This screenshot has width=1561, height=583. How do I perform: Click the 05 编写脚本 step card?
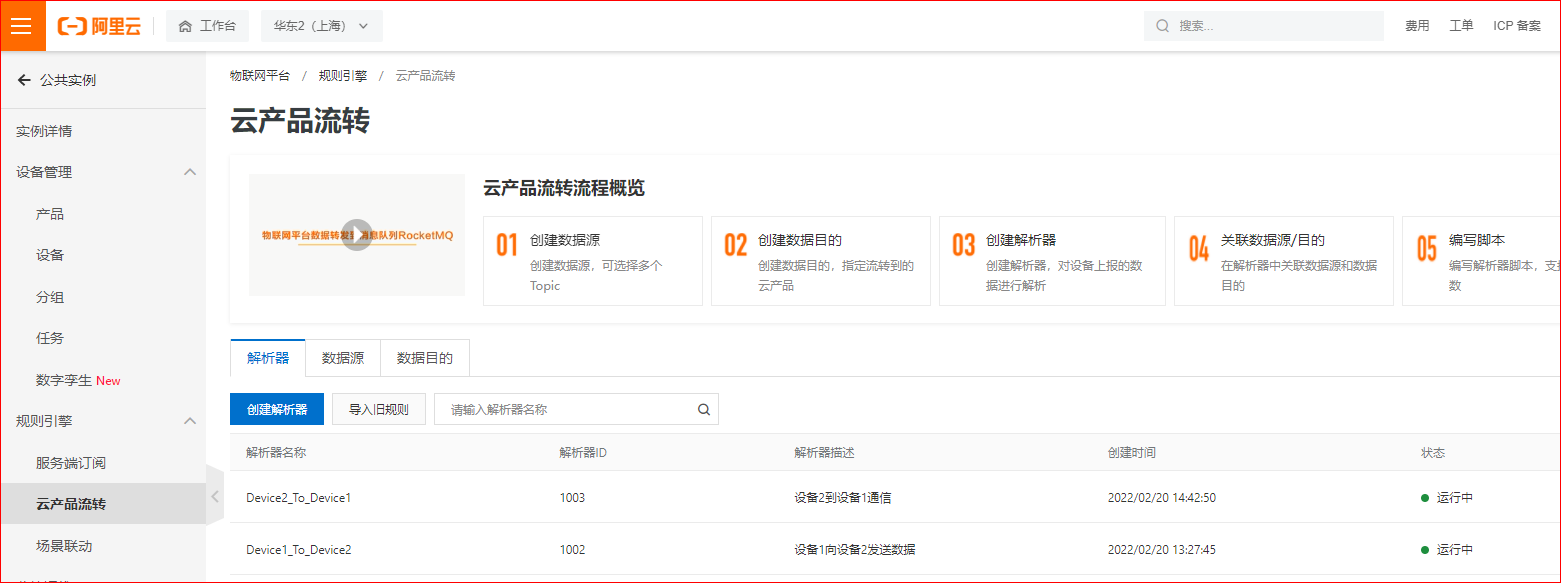point(1481,261)
